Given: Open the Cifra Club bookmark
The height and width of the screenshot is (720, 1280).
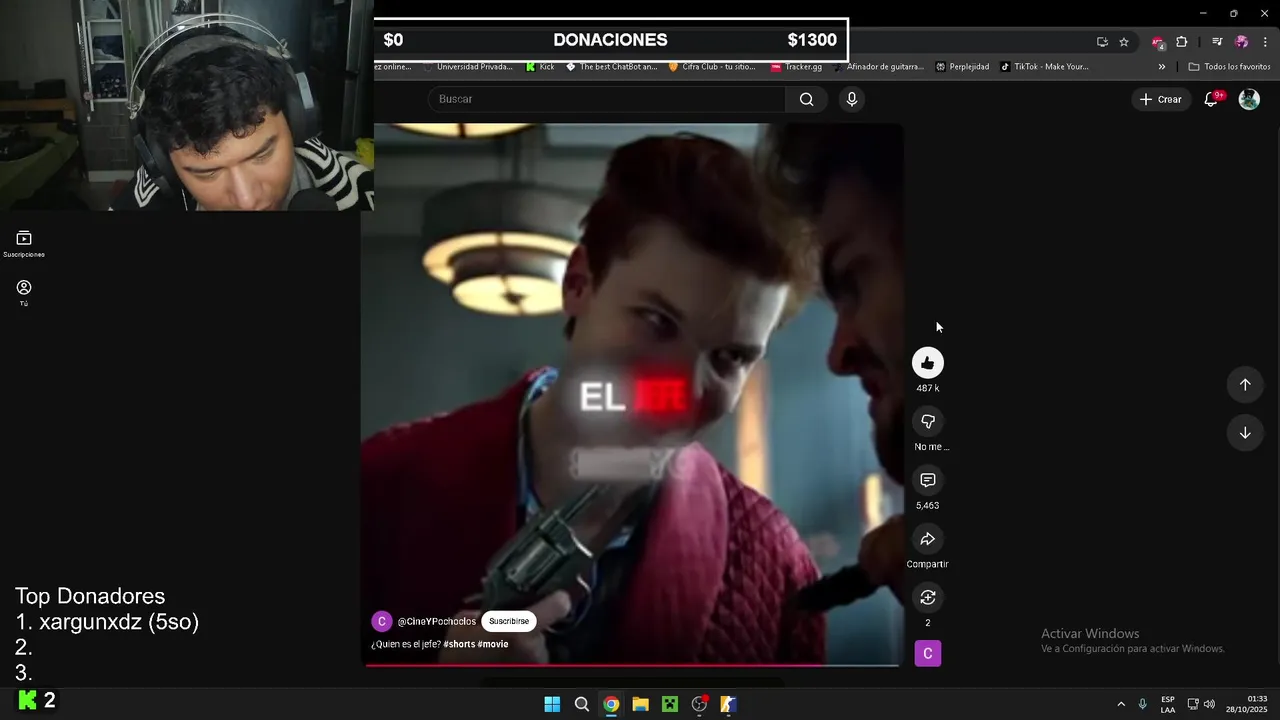Looking at the screenshot, I should tap(712, 67).
